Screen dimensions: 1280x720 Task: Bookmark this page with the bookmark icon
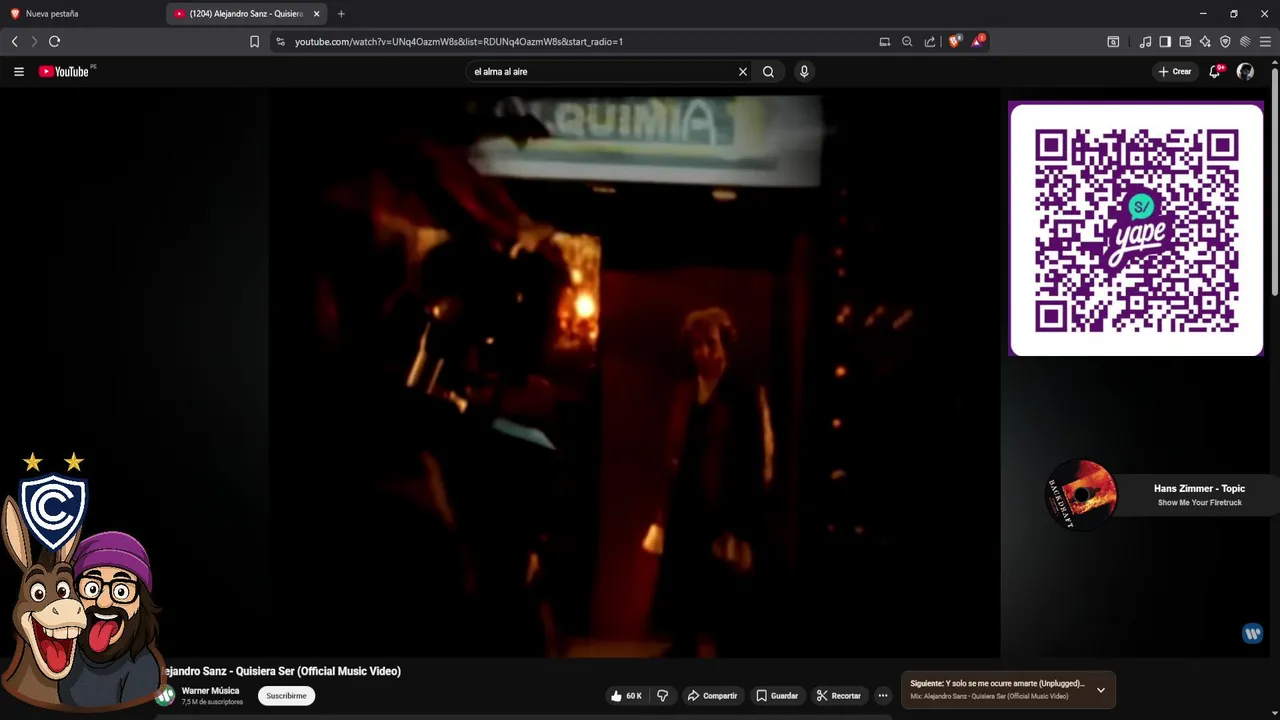(254, 42)
